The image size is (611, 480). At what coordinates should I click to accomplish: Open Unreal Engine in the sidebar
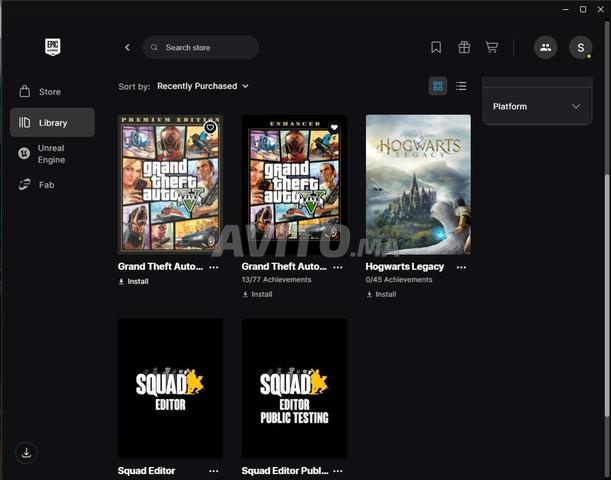(x=52, y=154)
